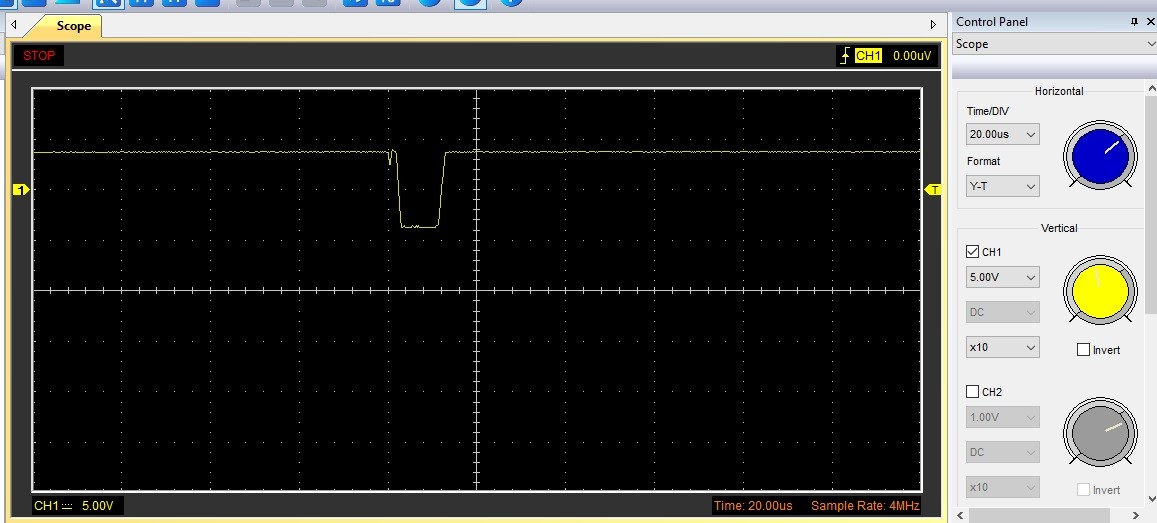Click the red STOP status indicator
Screen dimensions: 1157x523
tap(40, 55)
